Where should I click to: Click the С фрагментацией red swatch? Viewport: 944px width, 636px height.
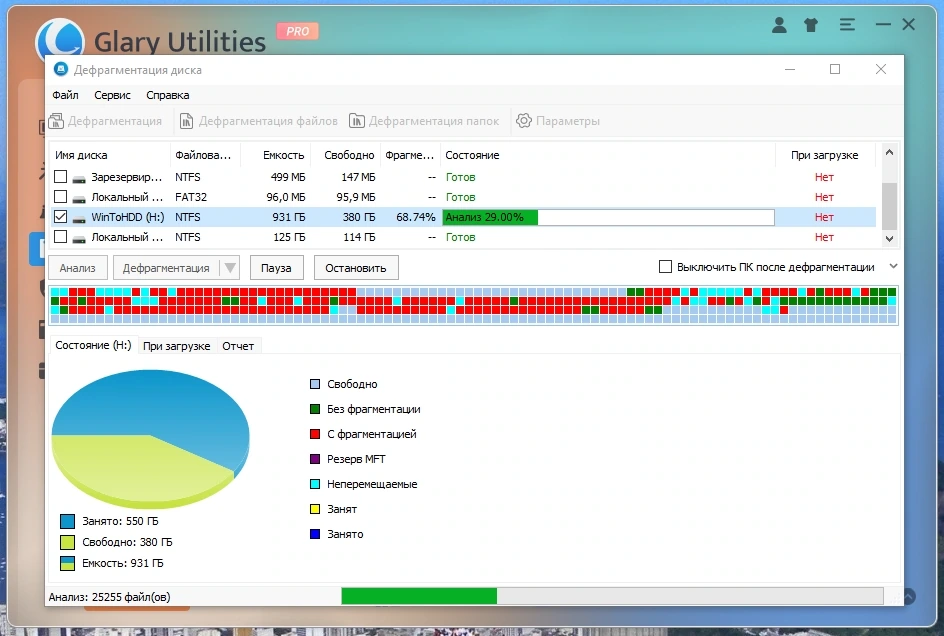pyautogui.click(x=314, y=434)
